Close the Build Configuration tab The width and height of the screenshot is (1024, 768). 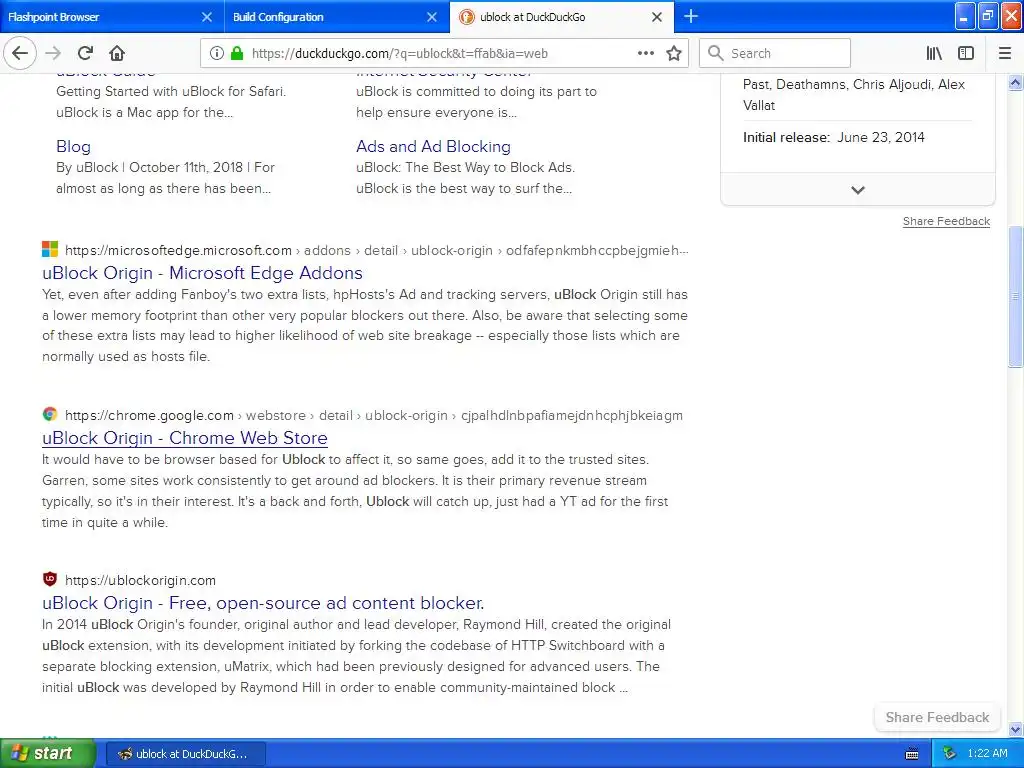[x=432, y=17]
